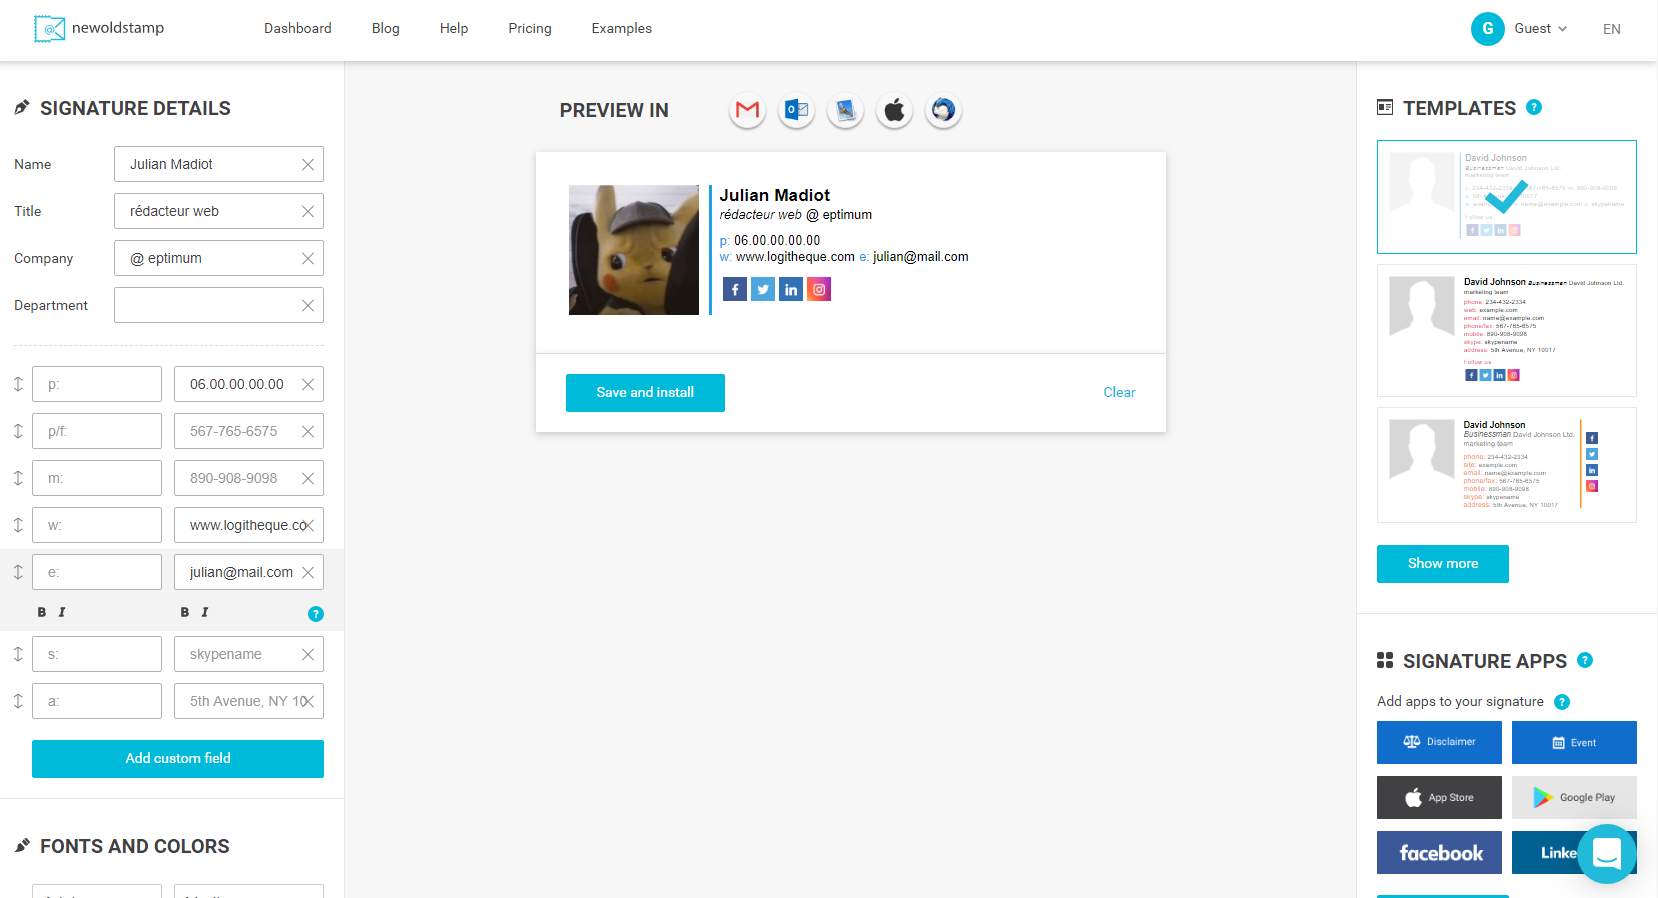Click Twitter icon in signature preview
The width and height of the screenshot is (1658, 898).
(x=763, y=289)
